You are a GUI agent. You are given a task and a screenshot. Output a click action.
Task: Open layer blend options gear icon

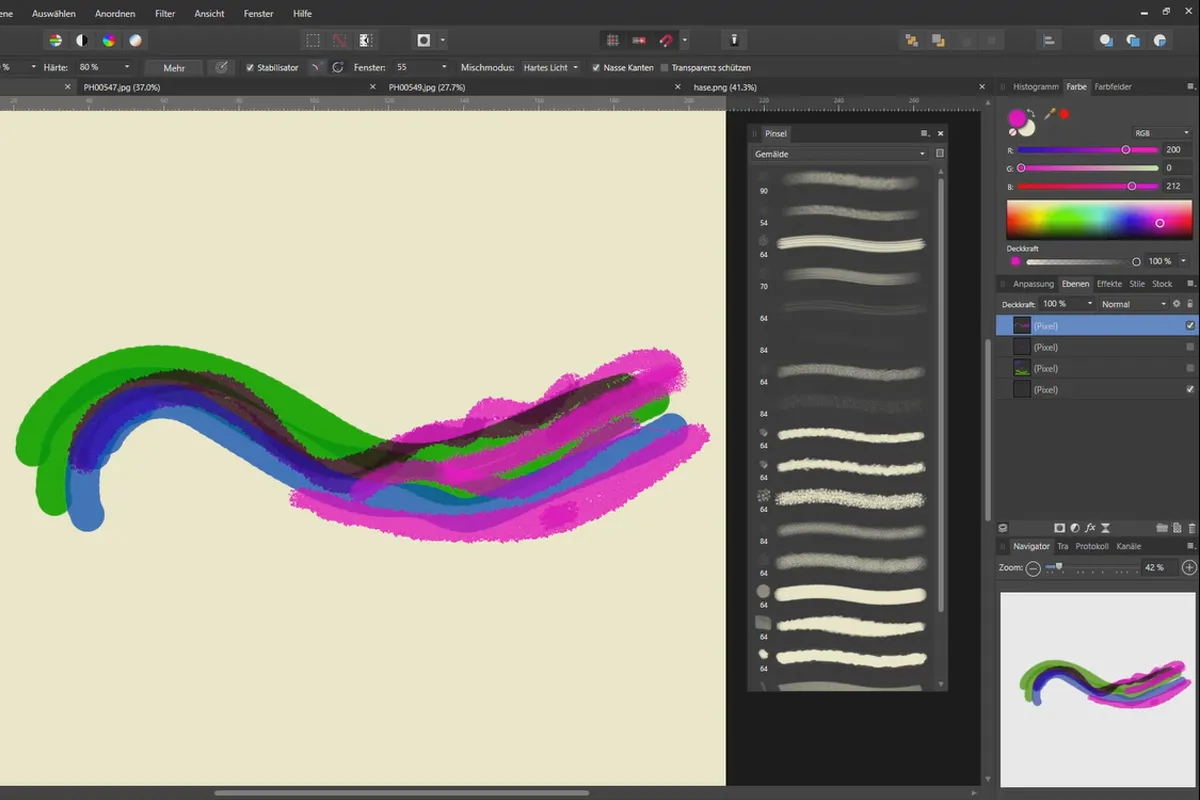(1177, 303)
